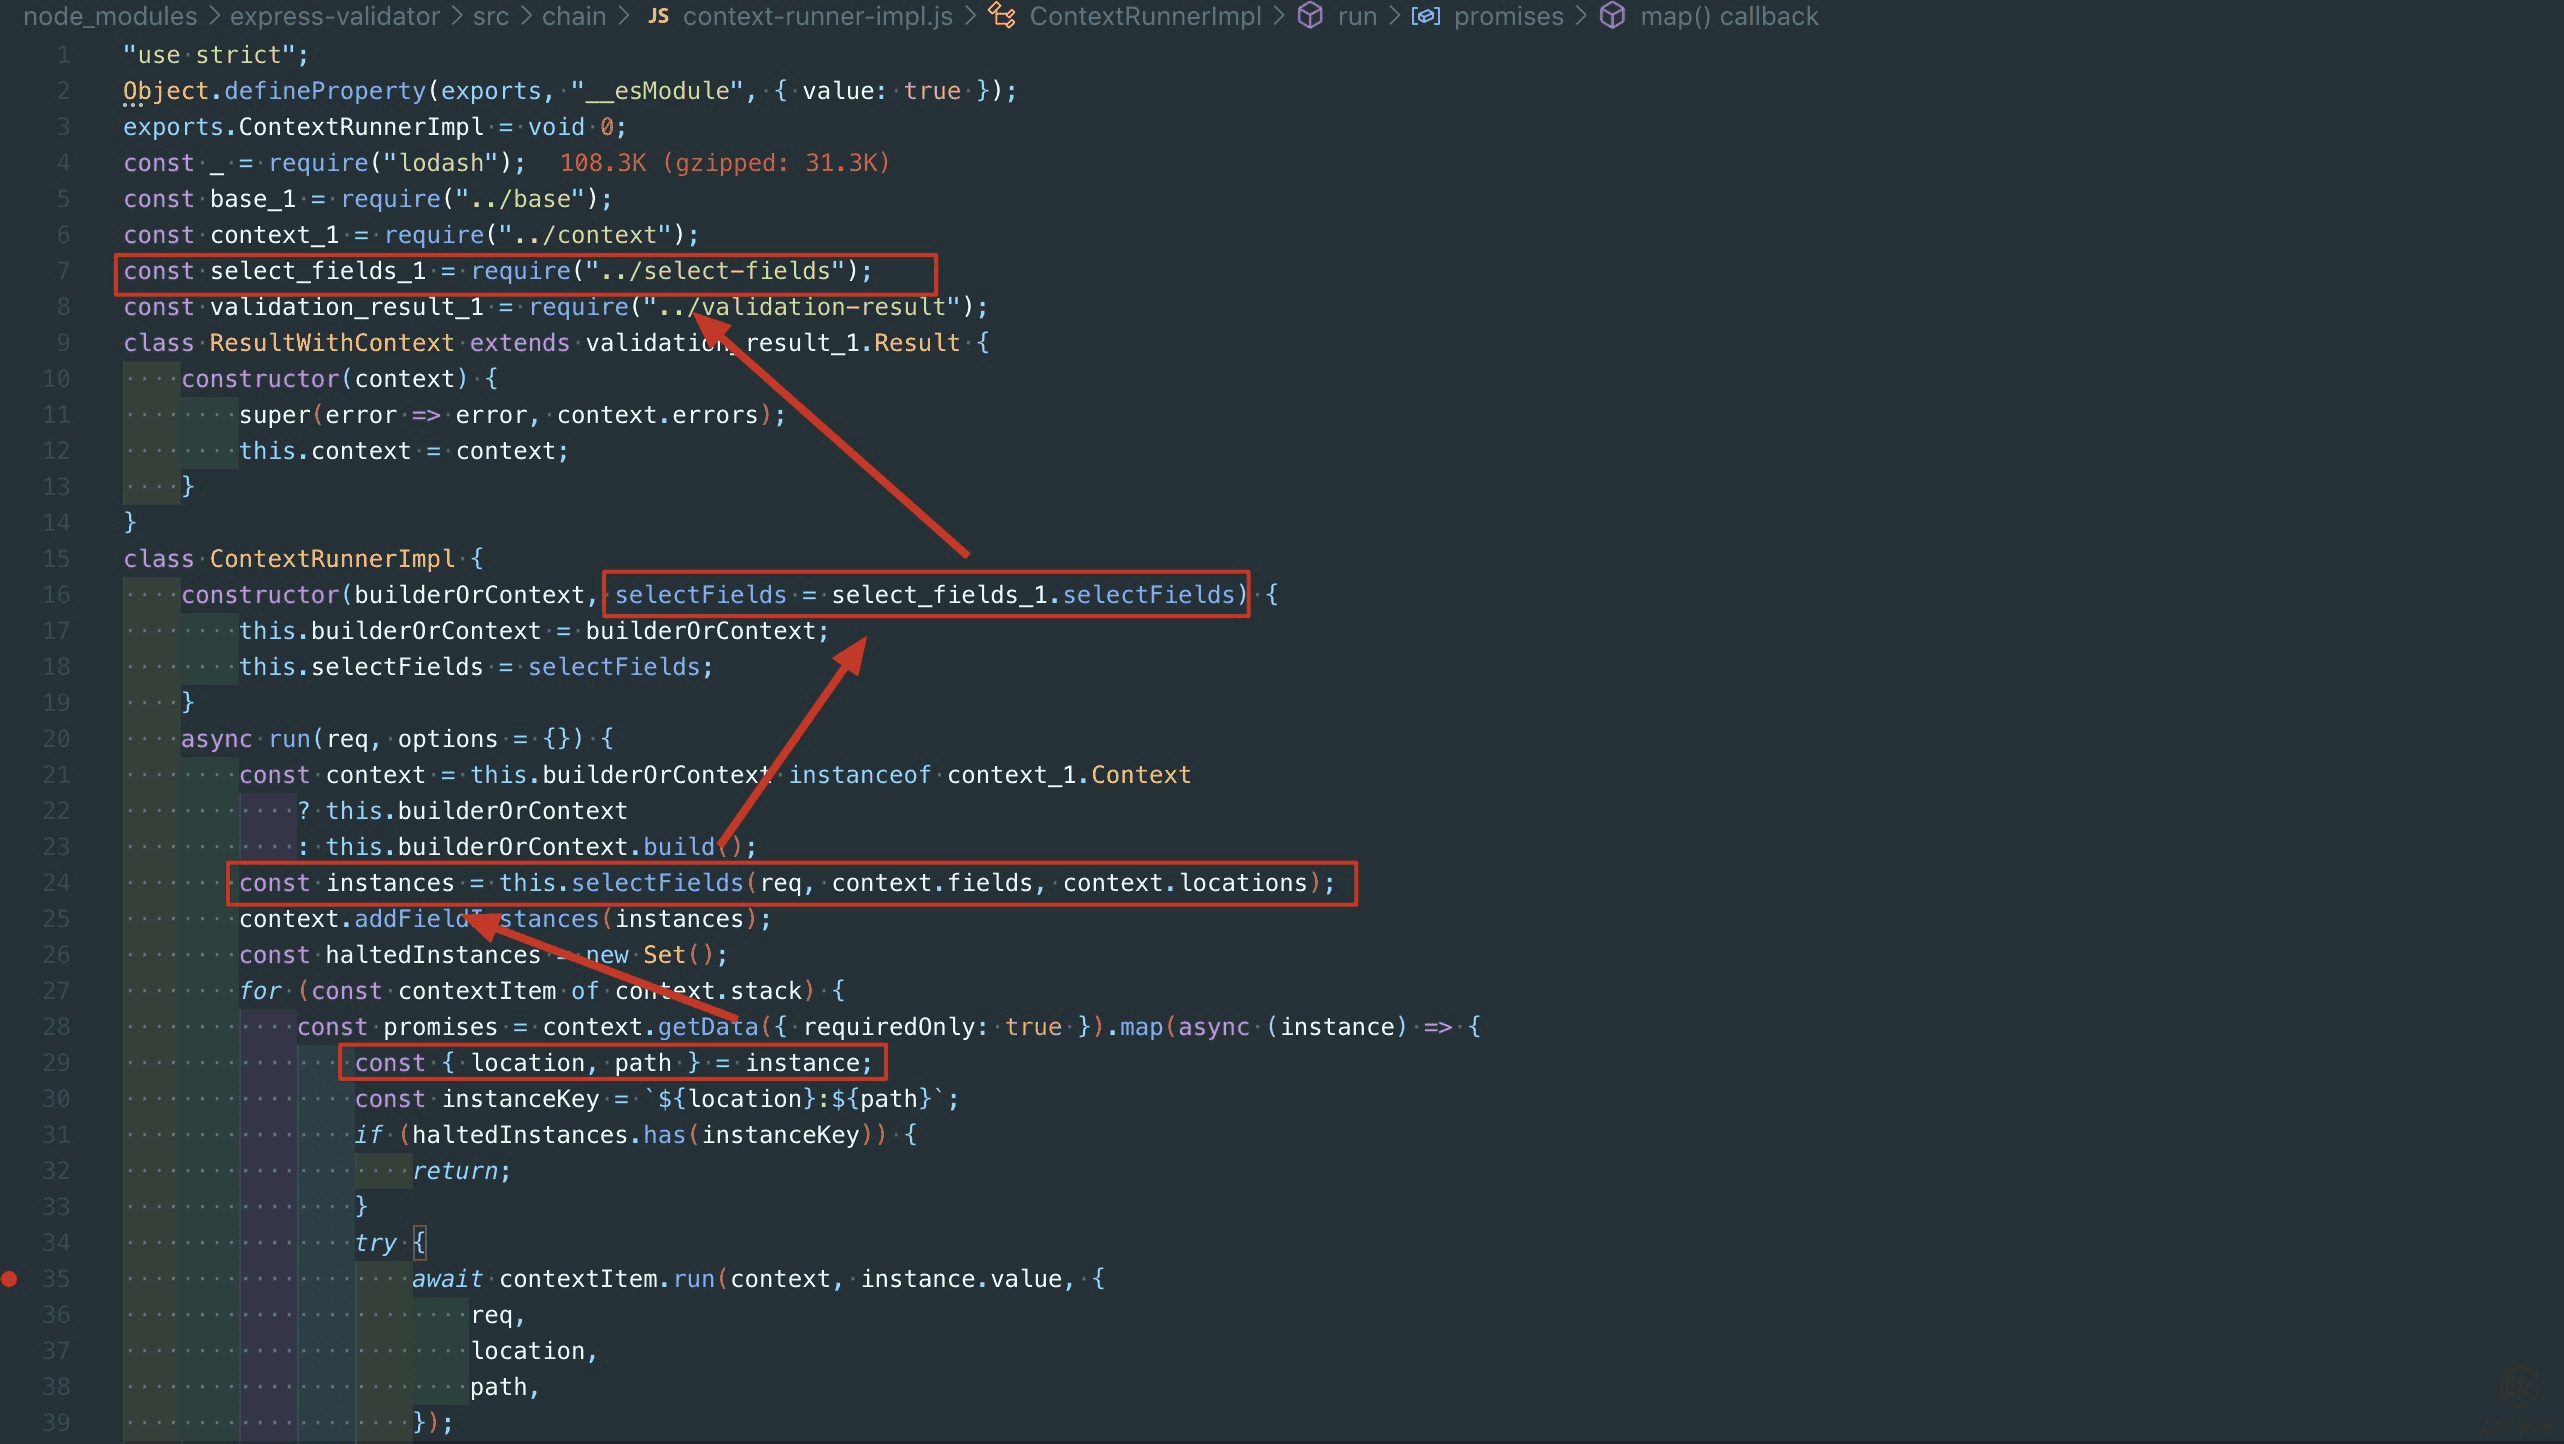The height and width of the screenshot is (1444, 2564).
Task: Click the class symbol icon before ContextRunnerImpl
Action: (x=1001, y=16)
